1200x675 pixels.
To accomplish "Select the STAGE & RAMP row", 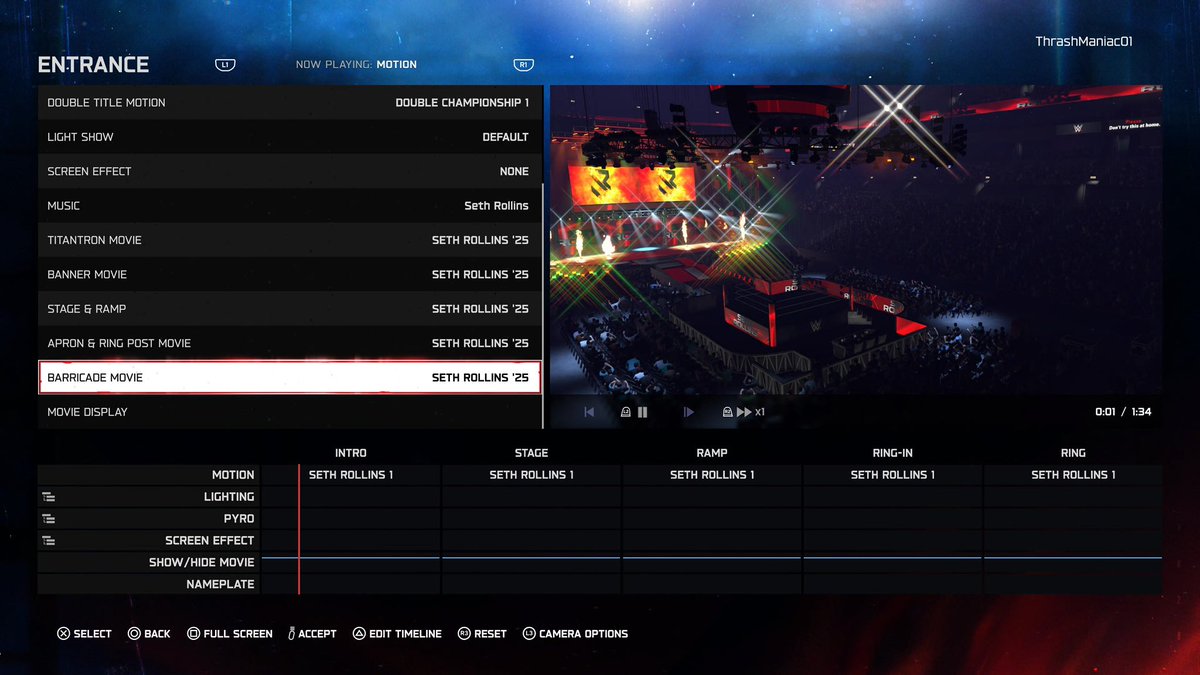I will (x=289, y=309).
